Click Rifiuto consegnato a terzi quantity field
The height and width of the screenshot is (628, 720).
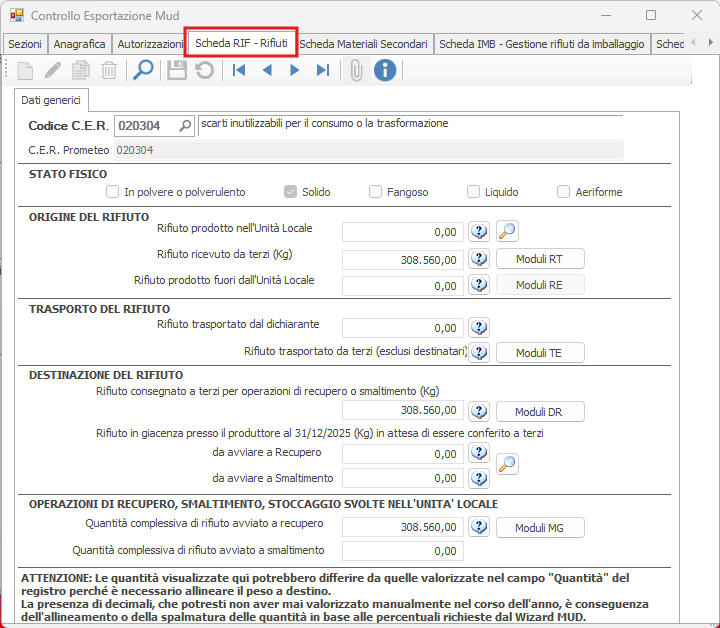pos(403,410)
